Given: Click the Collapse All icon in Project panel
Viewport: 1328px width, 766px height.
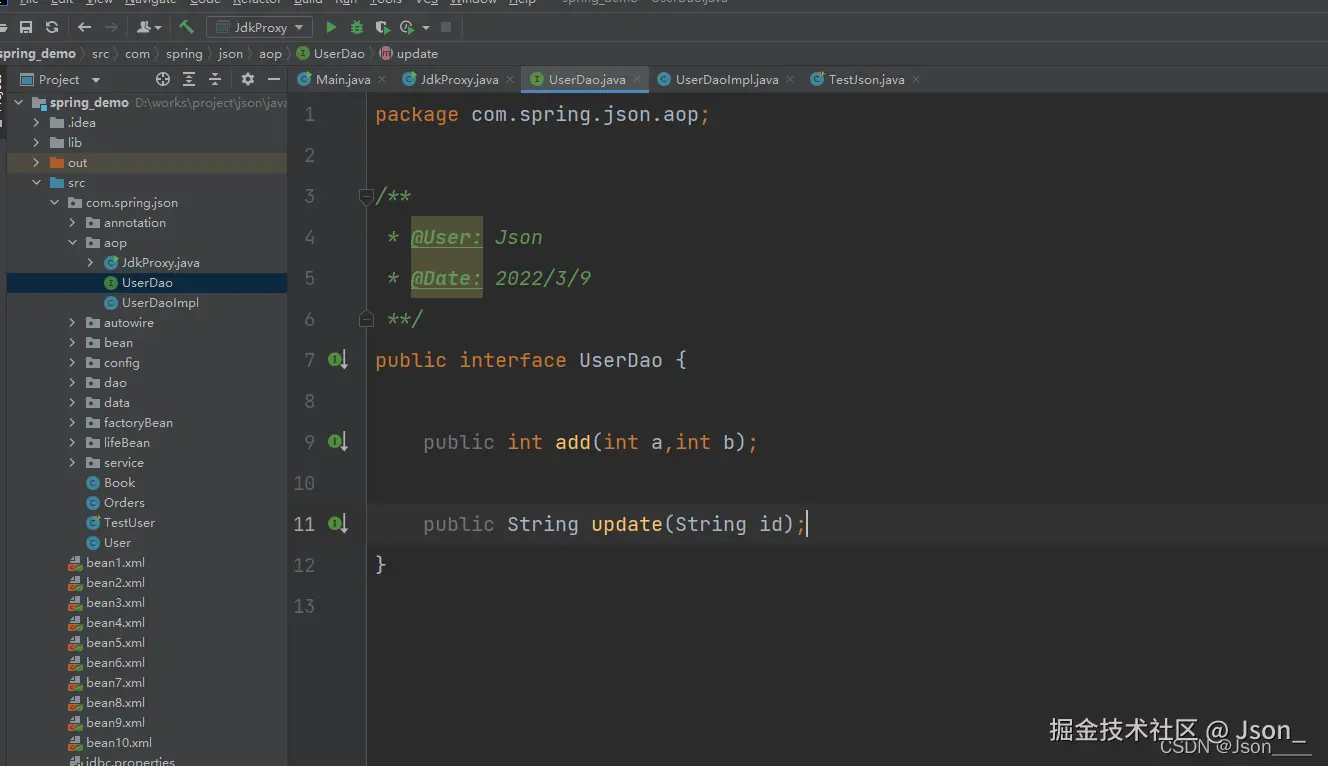Looking at the screenshot, I should (215, 79).
